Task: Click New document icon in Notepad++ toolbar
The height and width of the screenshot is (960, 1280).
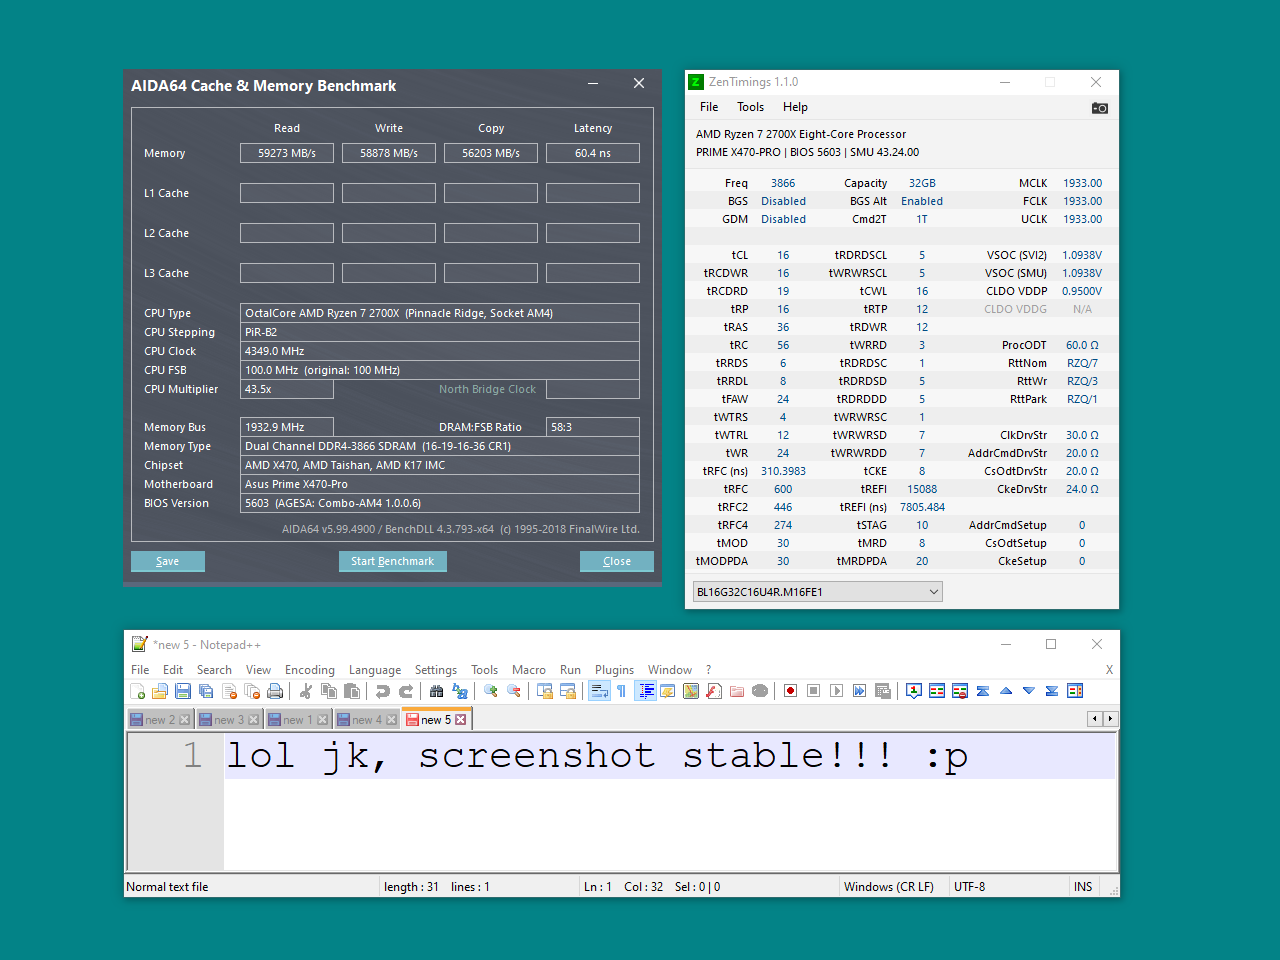Action: pyautogui.click(x=137, y=691)
